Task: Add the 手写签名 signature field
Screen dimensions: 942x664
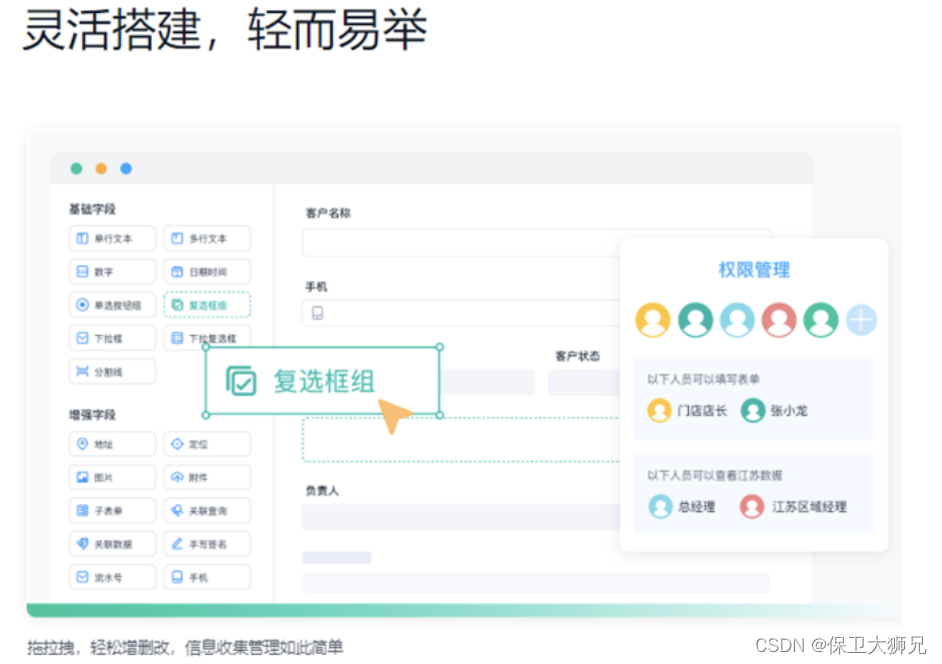Action: click(207, 544)
